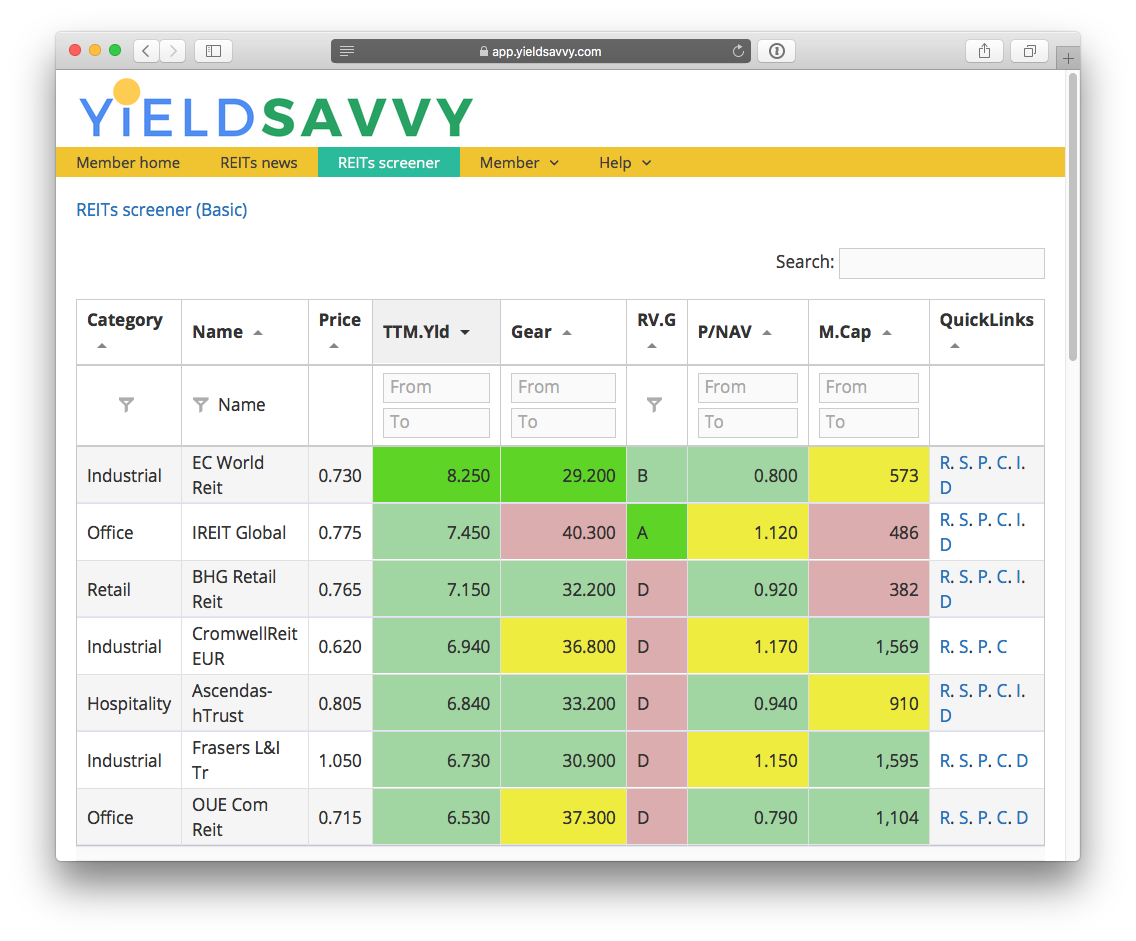
Task: Click the password manager extension icon
Action: [777, 51]
